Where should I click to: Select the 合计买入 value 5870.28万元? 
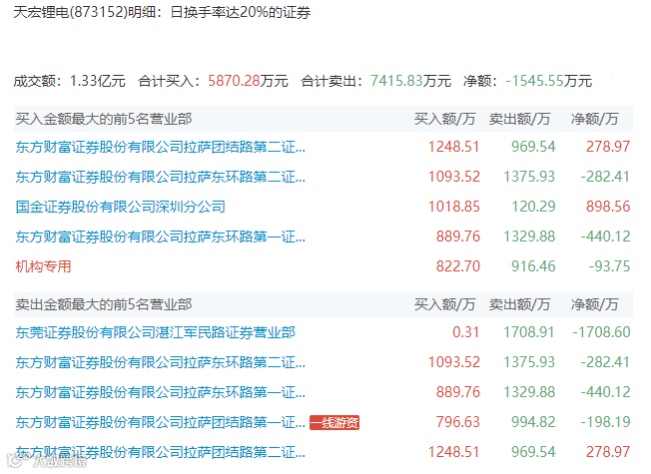point(248,81)
